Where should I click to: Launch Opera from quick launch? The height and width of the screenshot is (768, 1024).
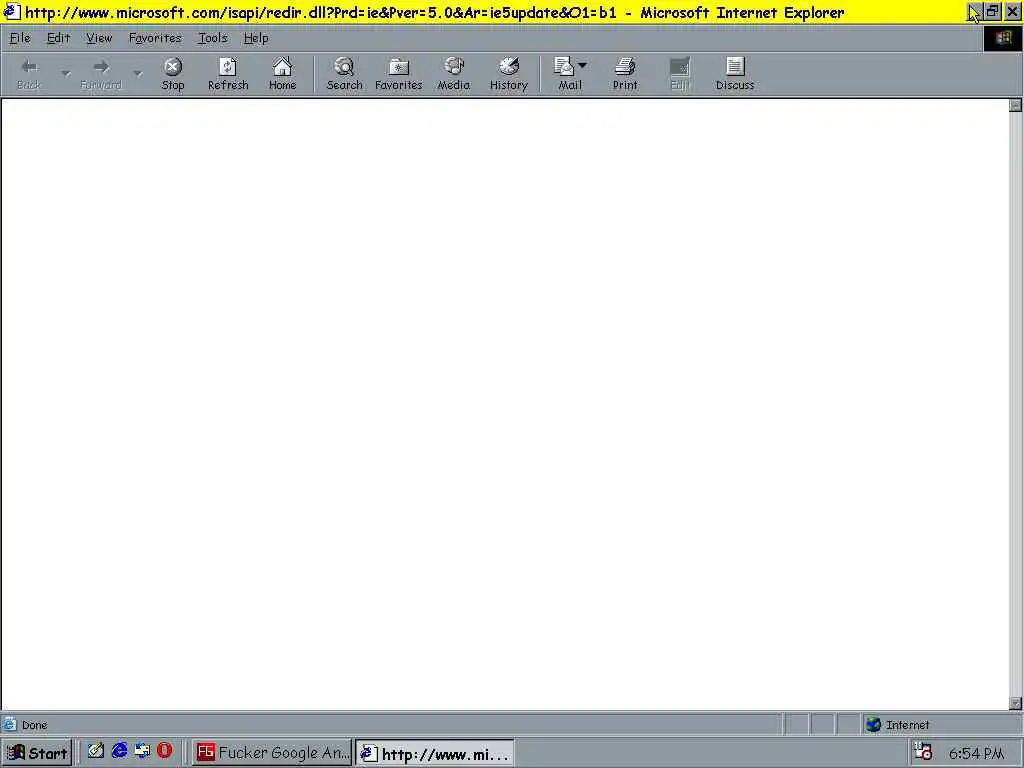point(165,751)
